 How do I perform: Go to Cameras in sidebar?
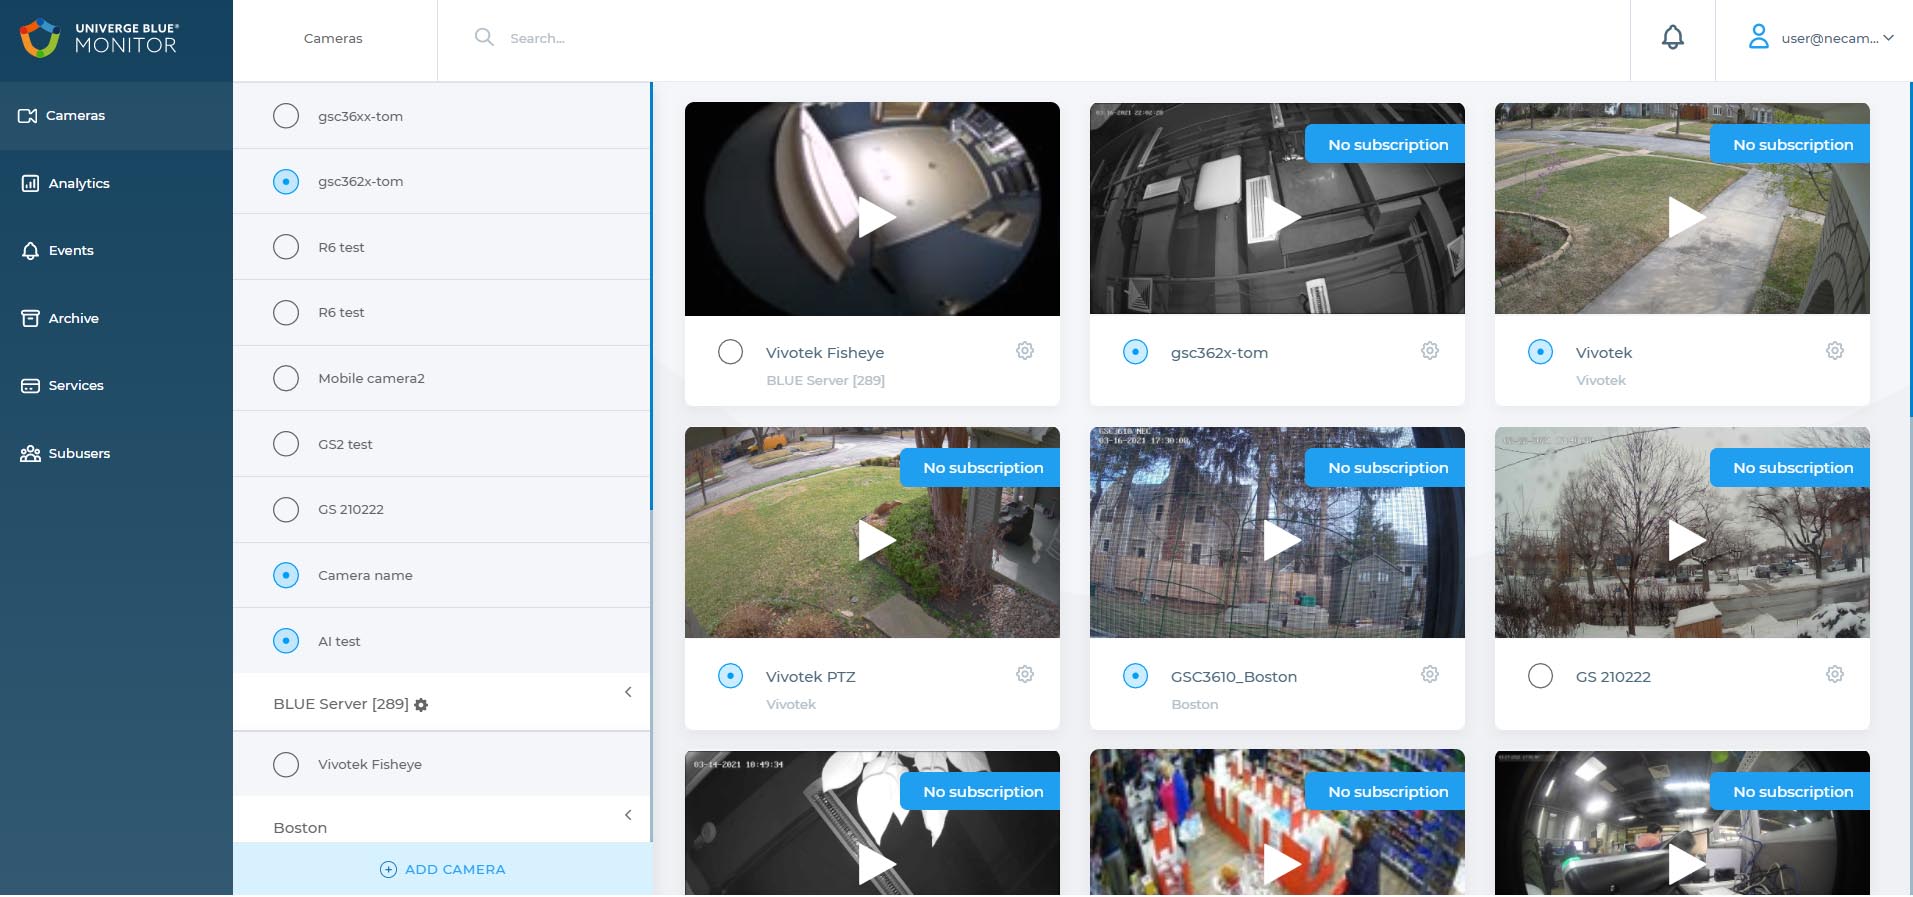pyautogui.click(x=116, y=116)
